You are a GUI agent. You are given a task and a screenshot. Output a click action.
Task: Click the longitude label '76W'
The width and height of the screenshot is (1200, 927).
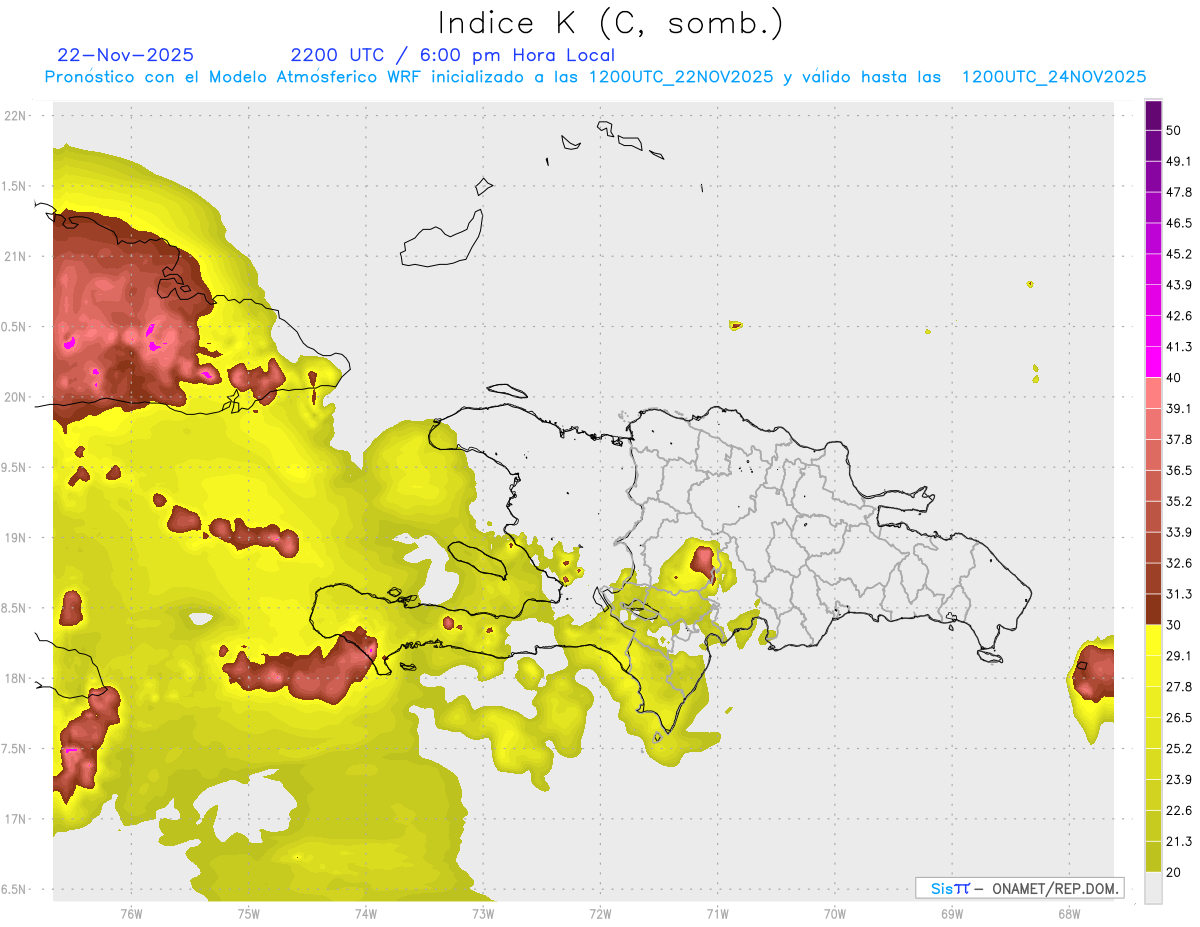click(131, 913)
